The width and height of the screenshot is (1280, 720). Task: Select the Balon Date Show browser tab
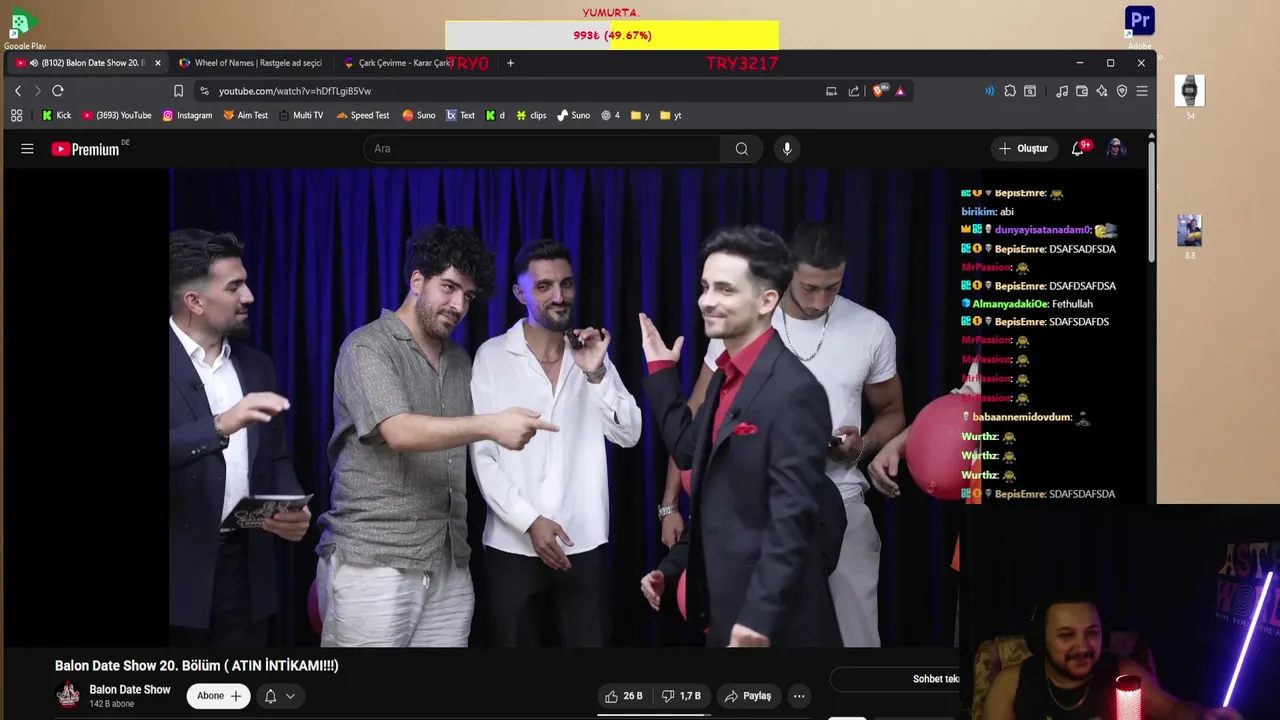[x=86, y=63]
